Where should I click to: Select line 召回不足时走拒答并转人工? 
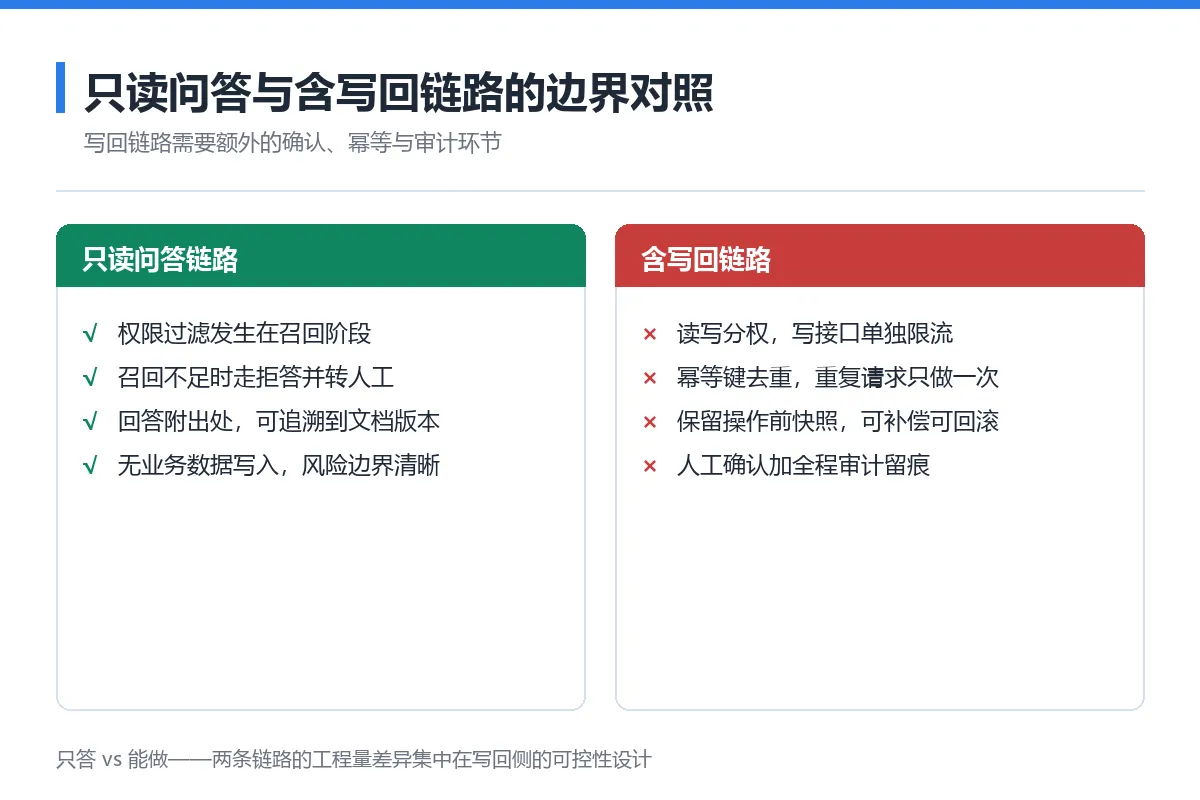click(x=255, y=377)
